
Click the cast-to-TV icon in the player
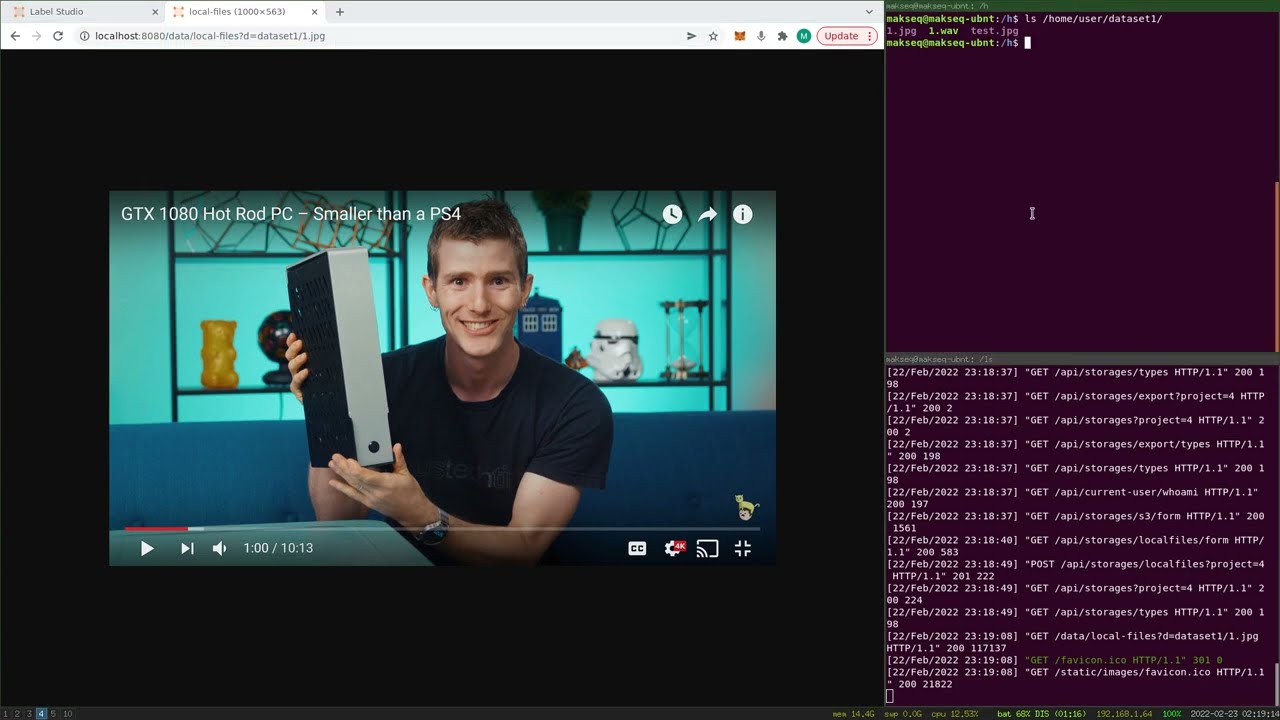tap(707, 548)
